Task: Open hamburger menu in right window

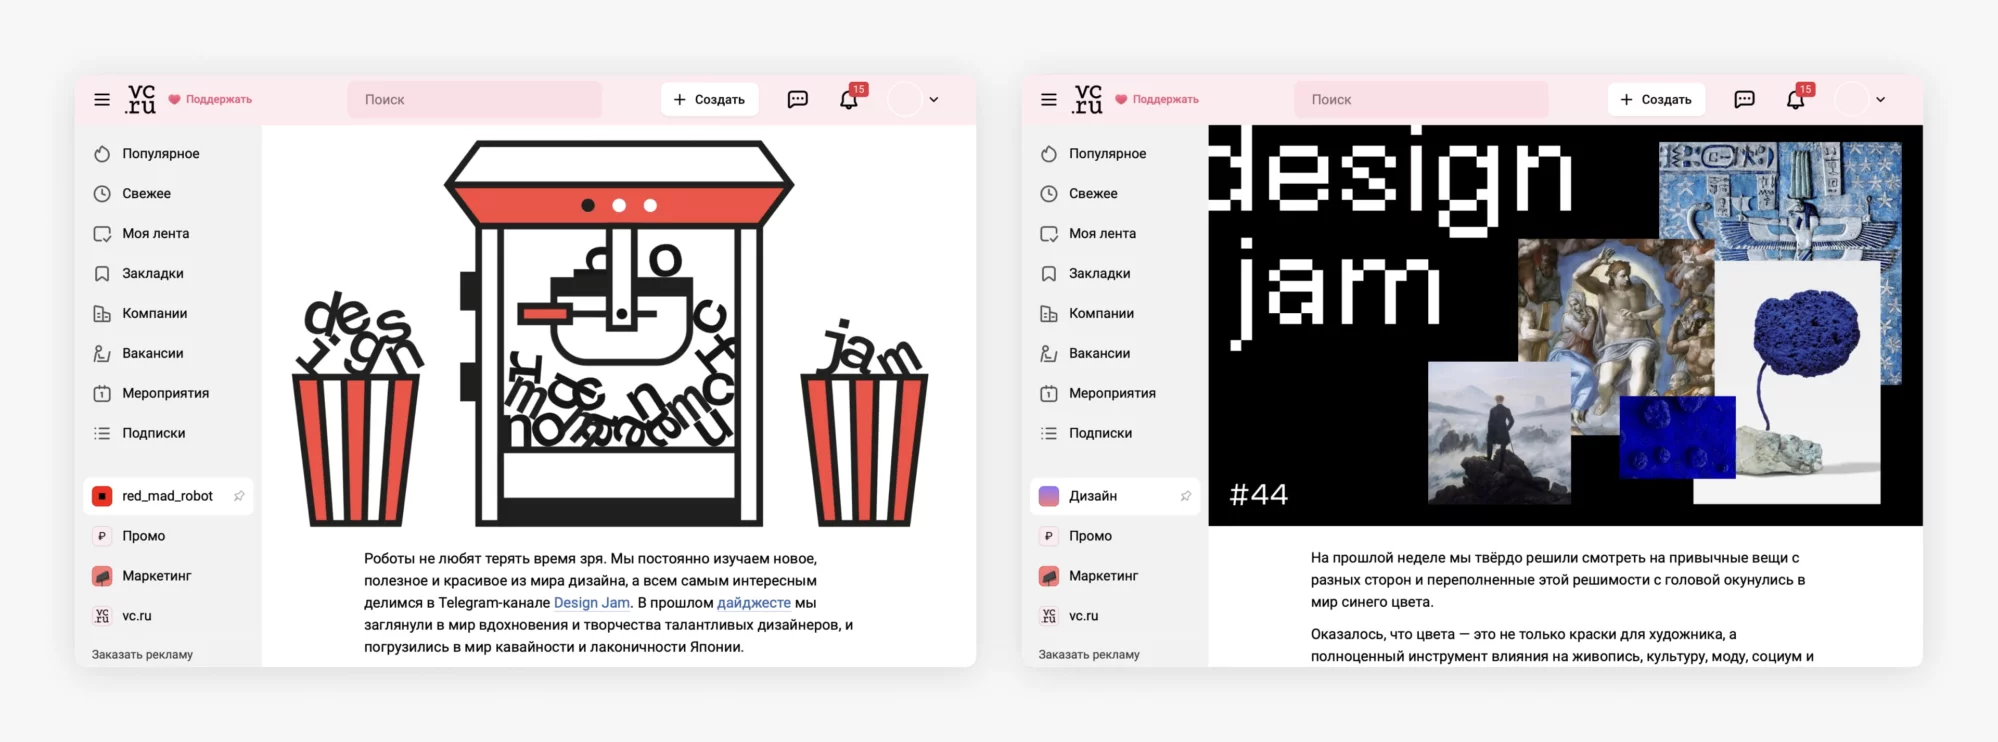Action: [x=1049, y=99]
